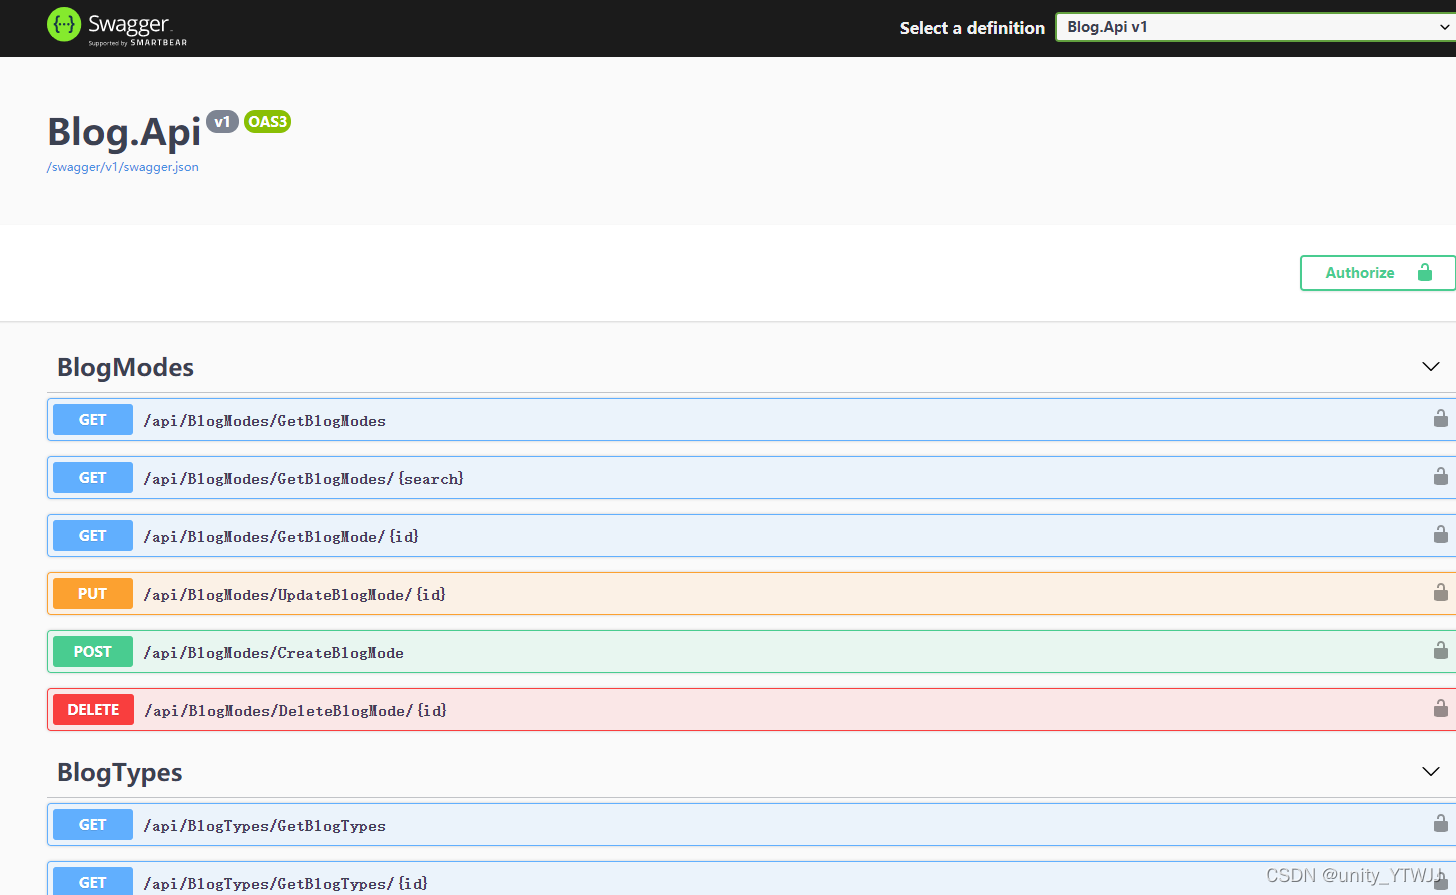Click the lock icon on DeleteBlogMode row
The width and height of the screenshot is (1456, 895).
point(1440,709)
